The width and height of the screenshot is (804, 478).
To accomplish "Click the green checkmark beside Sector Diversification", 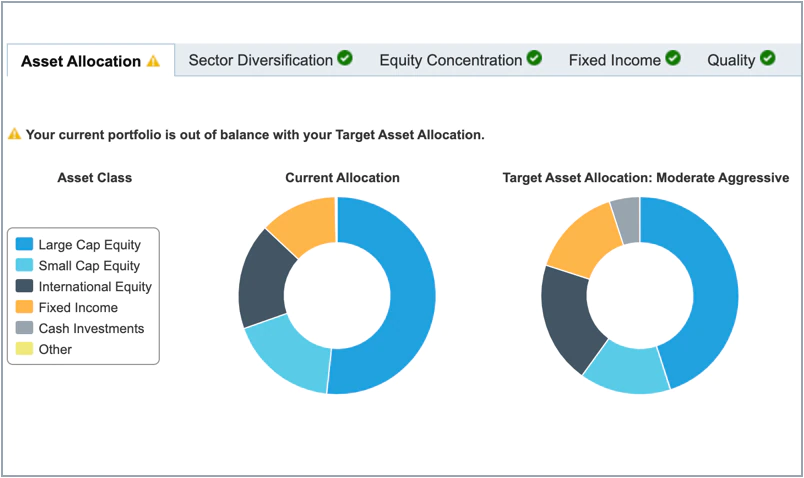I will pos(345,59).
